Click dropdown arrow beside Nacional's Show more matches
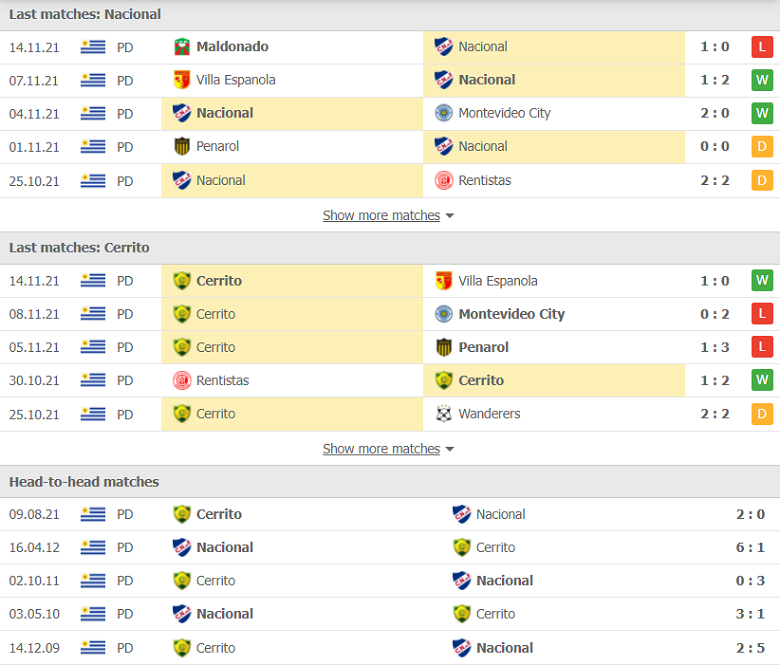Viewport: 780px width, 665px height. click(450, 216)
